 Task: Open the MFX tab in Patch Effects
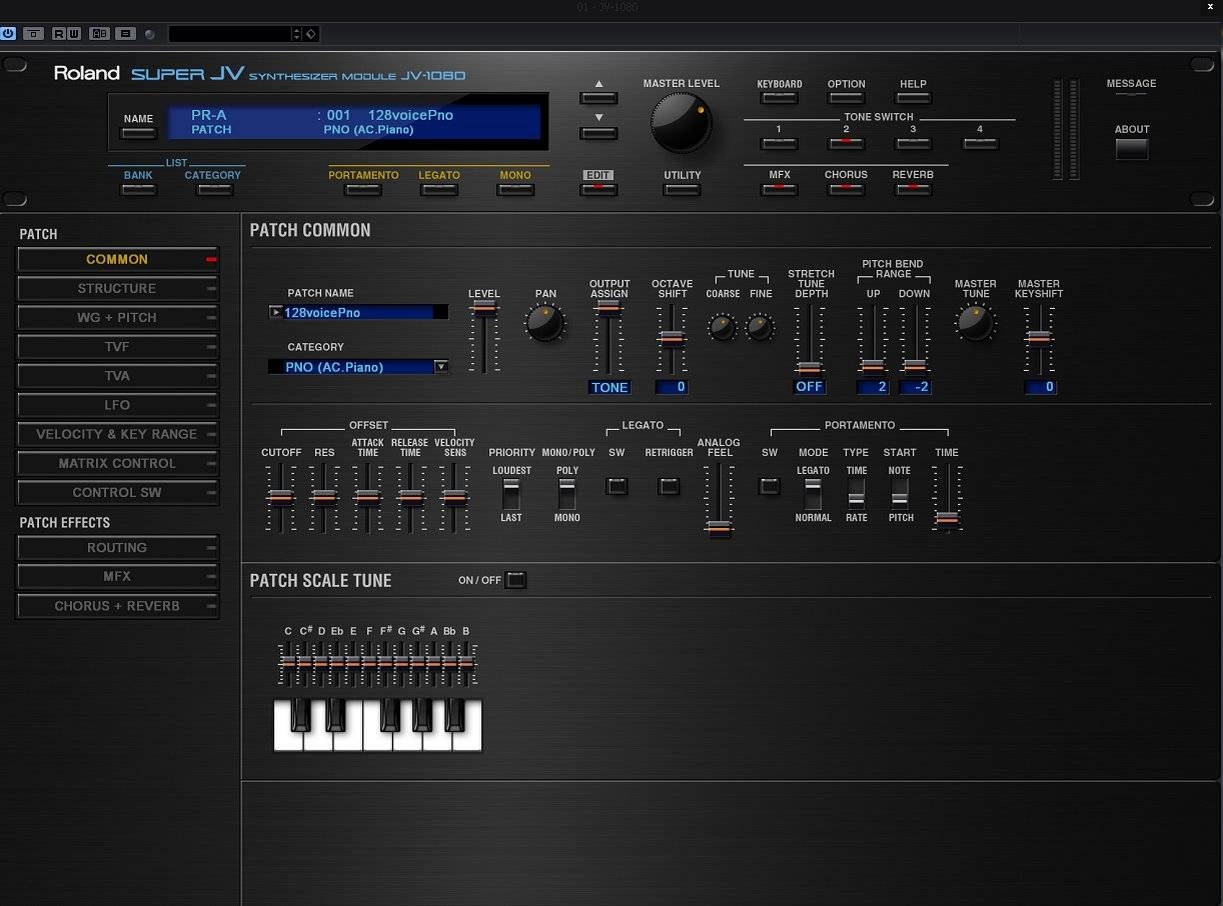[118, 576]
